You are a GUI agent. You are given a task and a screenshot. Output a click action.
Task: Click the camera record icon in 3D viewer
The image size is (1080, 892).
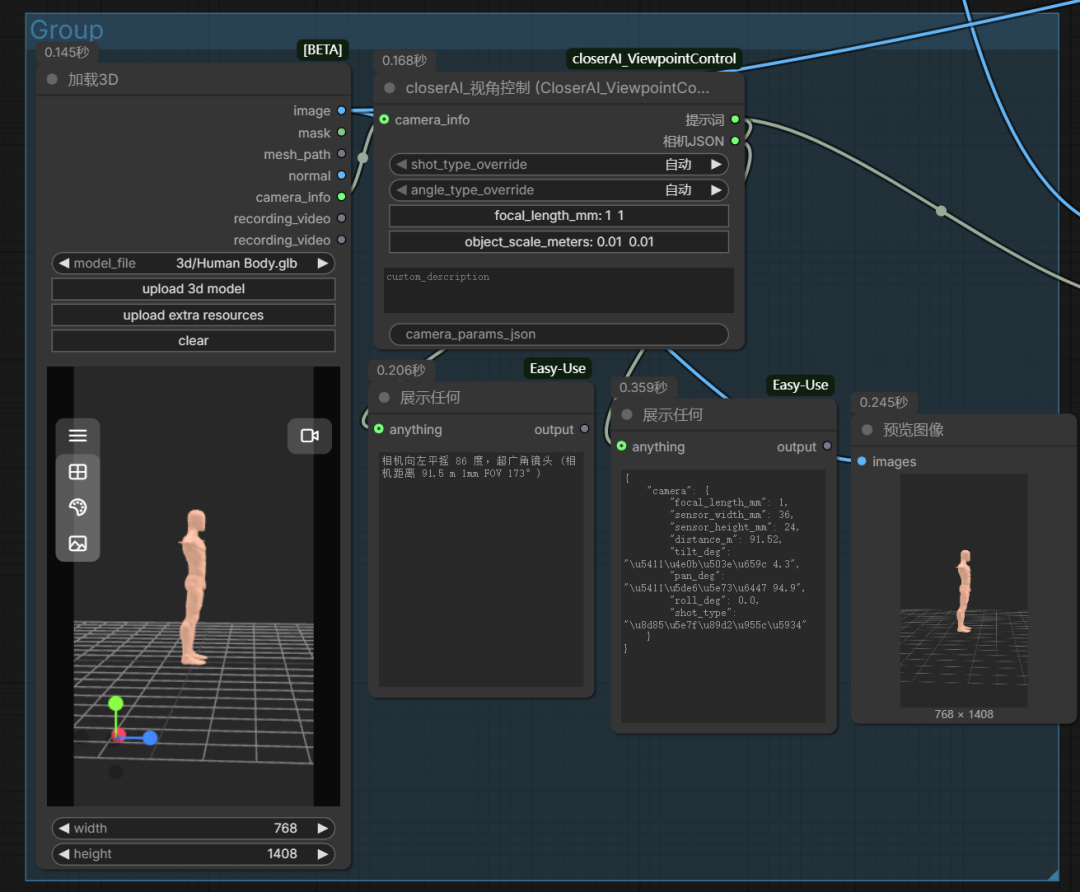(x=310, y=435)
